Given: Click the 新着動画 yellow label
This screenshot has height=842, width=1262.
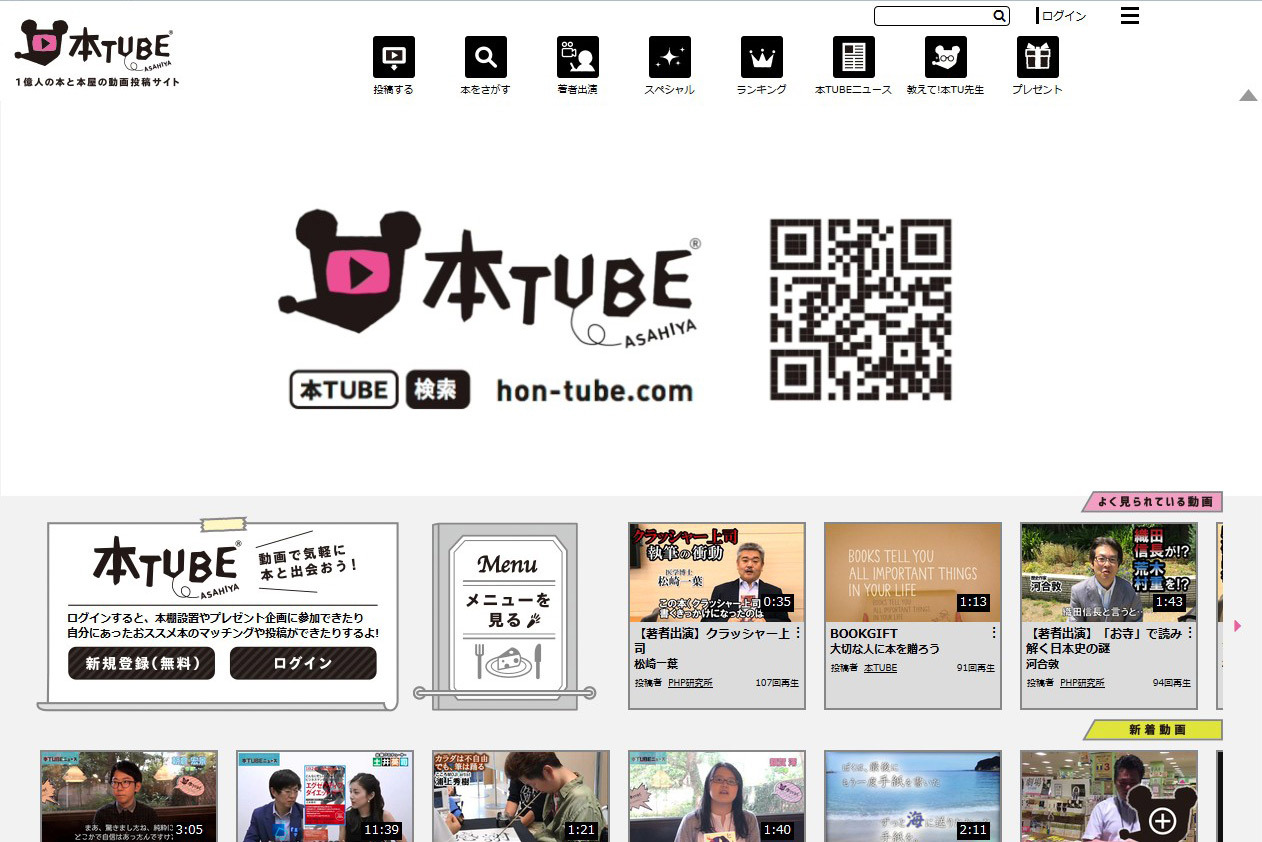Looking at the screenshot, I should [x=1153, y=730].
